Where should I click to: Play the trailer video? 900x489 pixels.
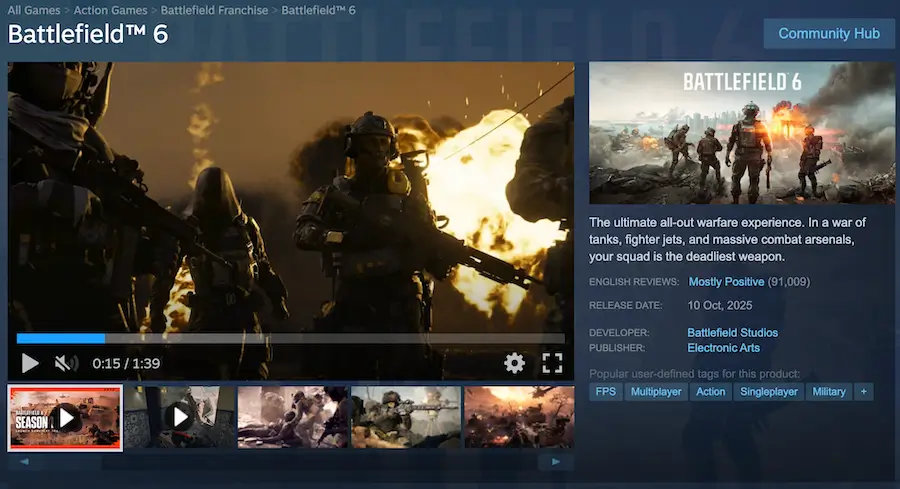pyautogui.click(x=30, y=363)
